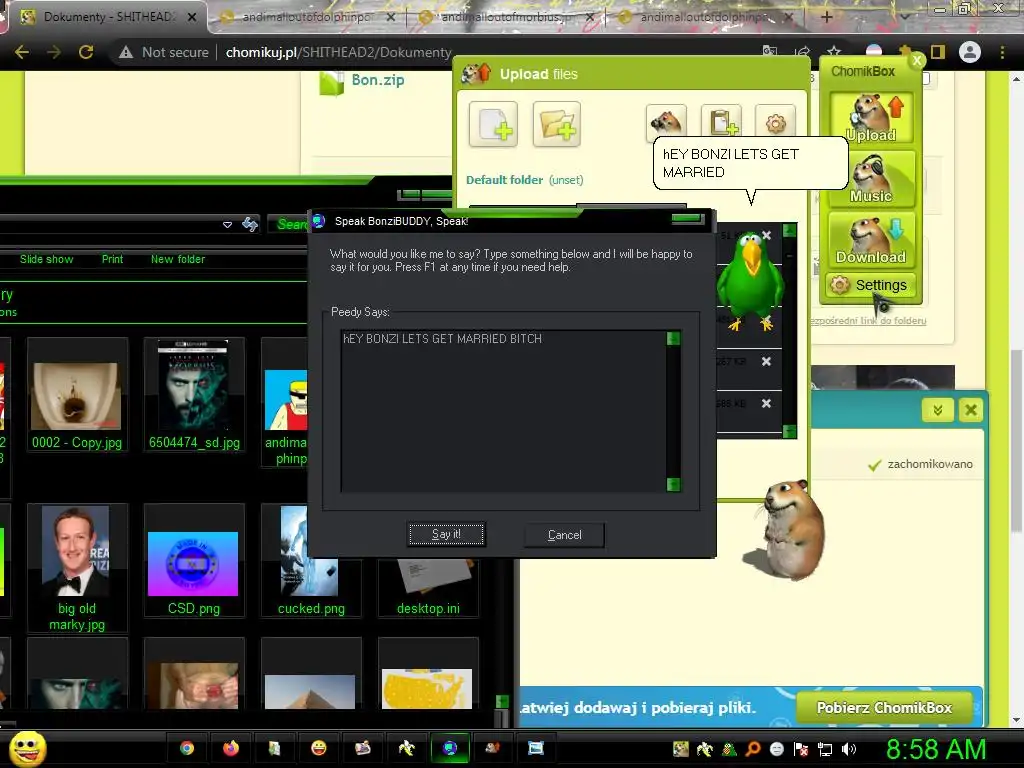Click the page scrollbar down arrow
The height and width of the screenshot is (768, 1024).
(x=1016, y=720)
